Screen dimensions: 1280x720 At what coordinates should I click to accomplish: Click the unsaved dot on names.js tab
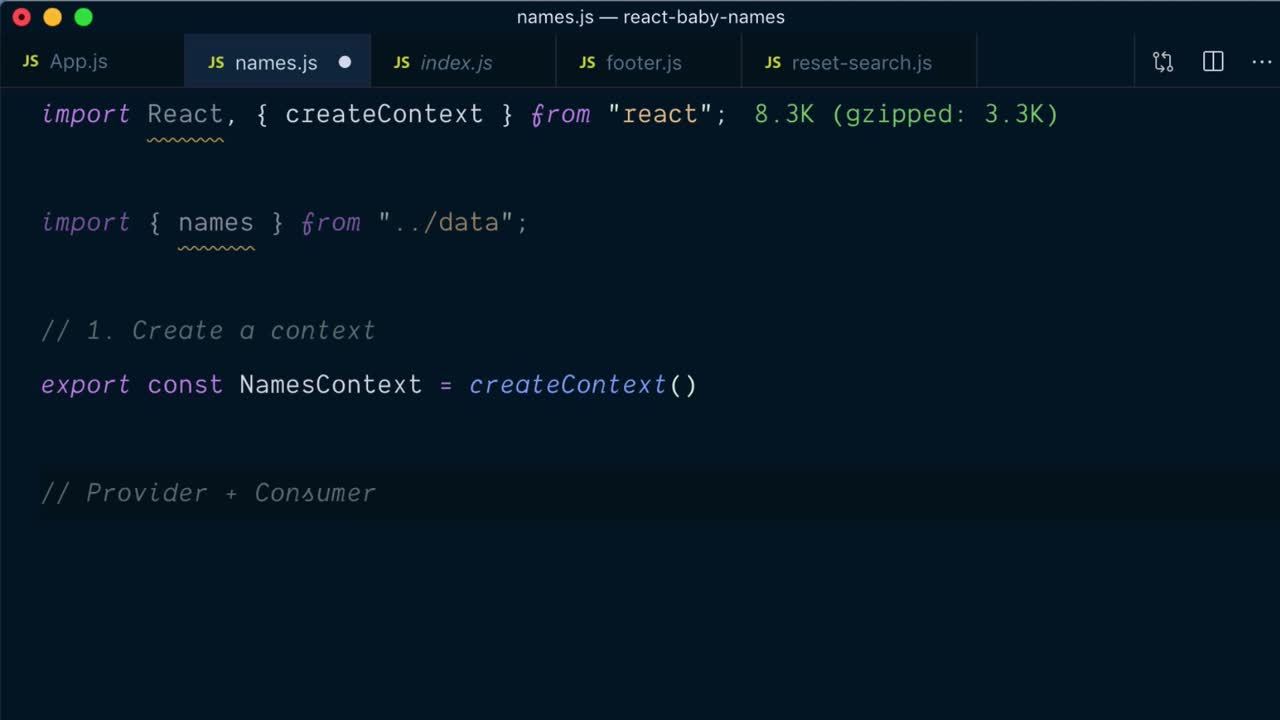(345, 62)
